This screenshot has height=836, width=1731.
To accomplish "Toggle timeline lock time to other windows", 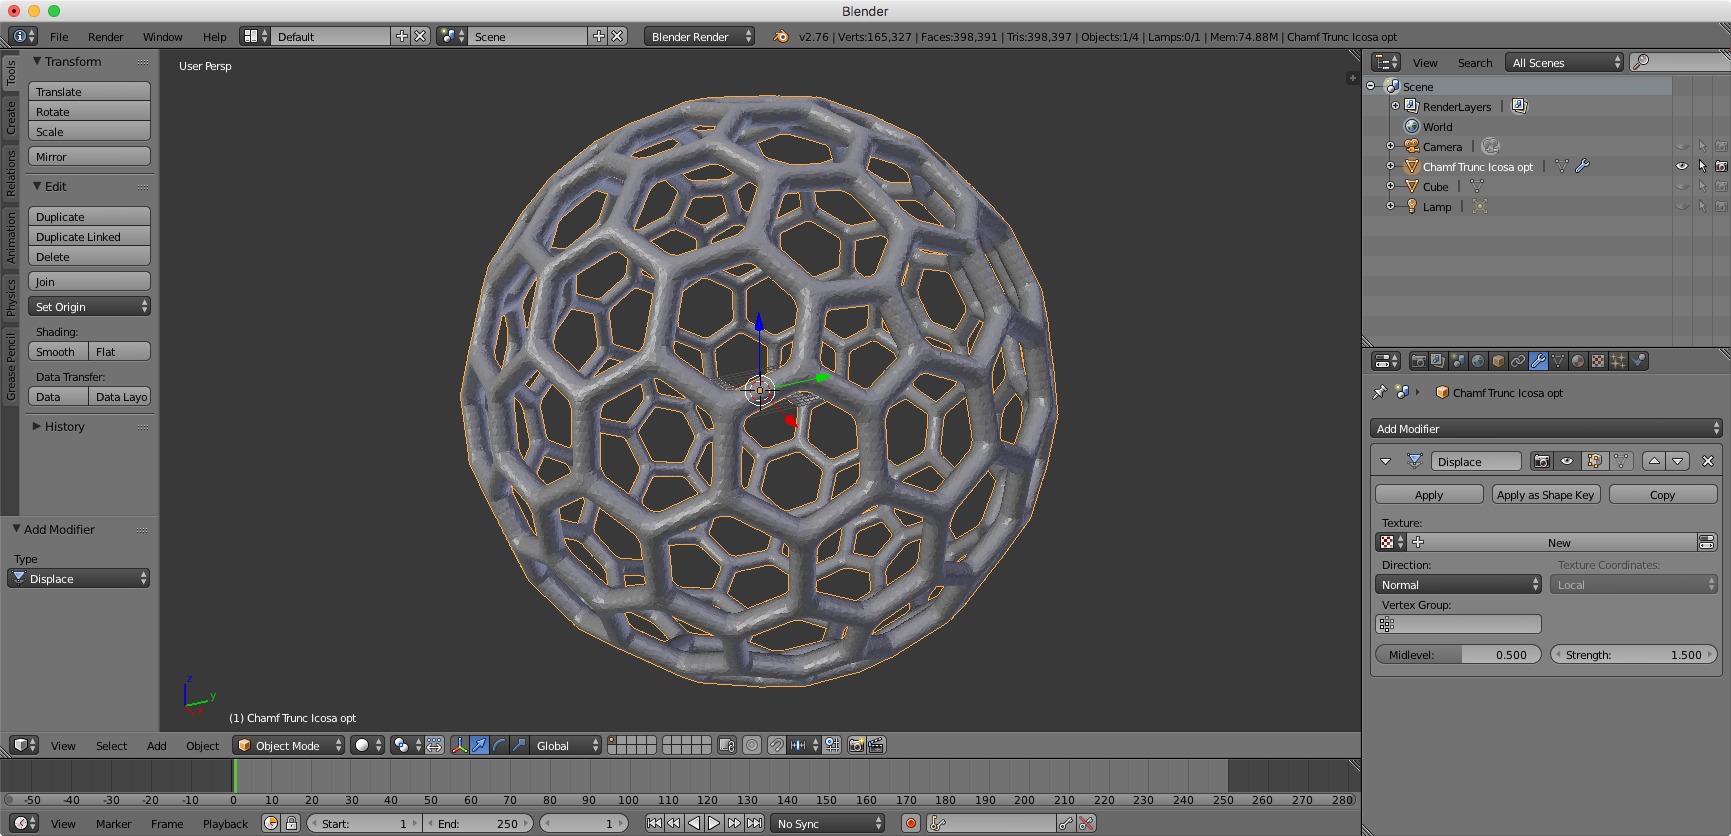I will (291, 823).
